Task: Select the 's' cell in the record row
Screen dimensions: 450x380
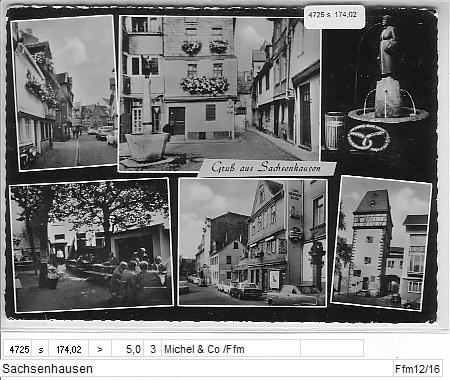Action: pos(41,350)
